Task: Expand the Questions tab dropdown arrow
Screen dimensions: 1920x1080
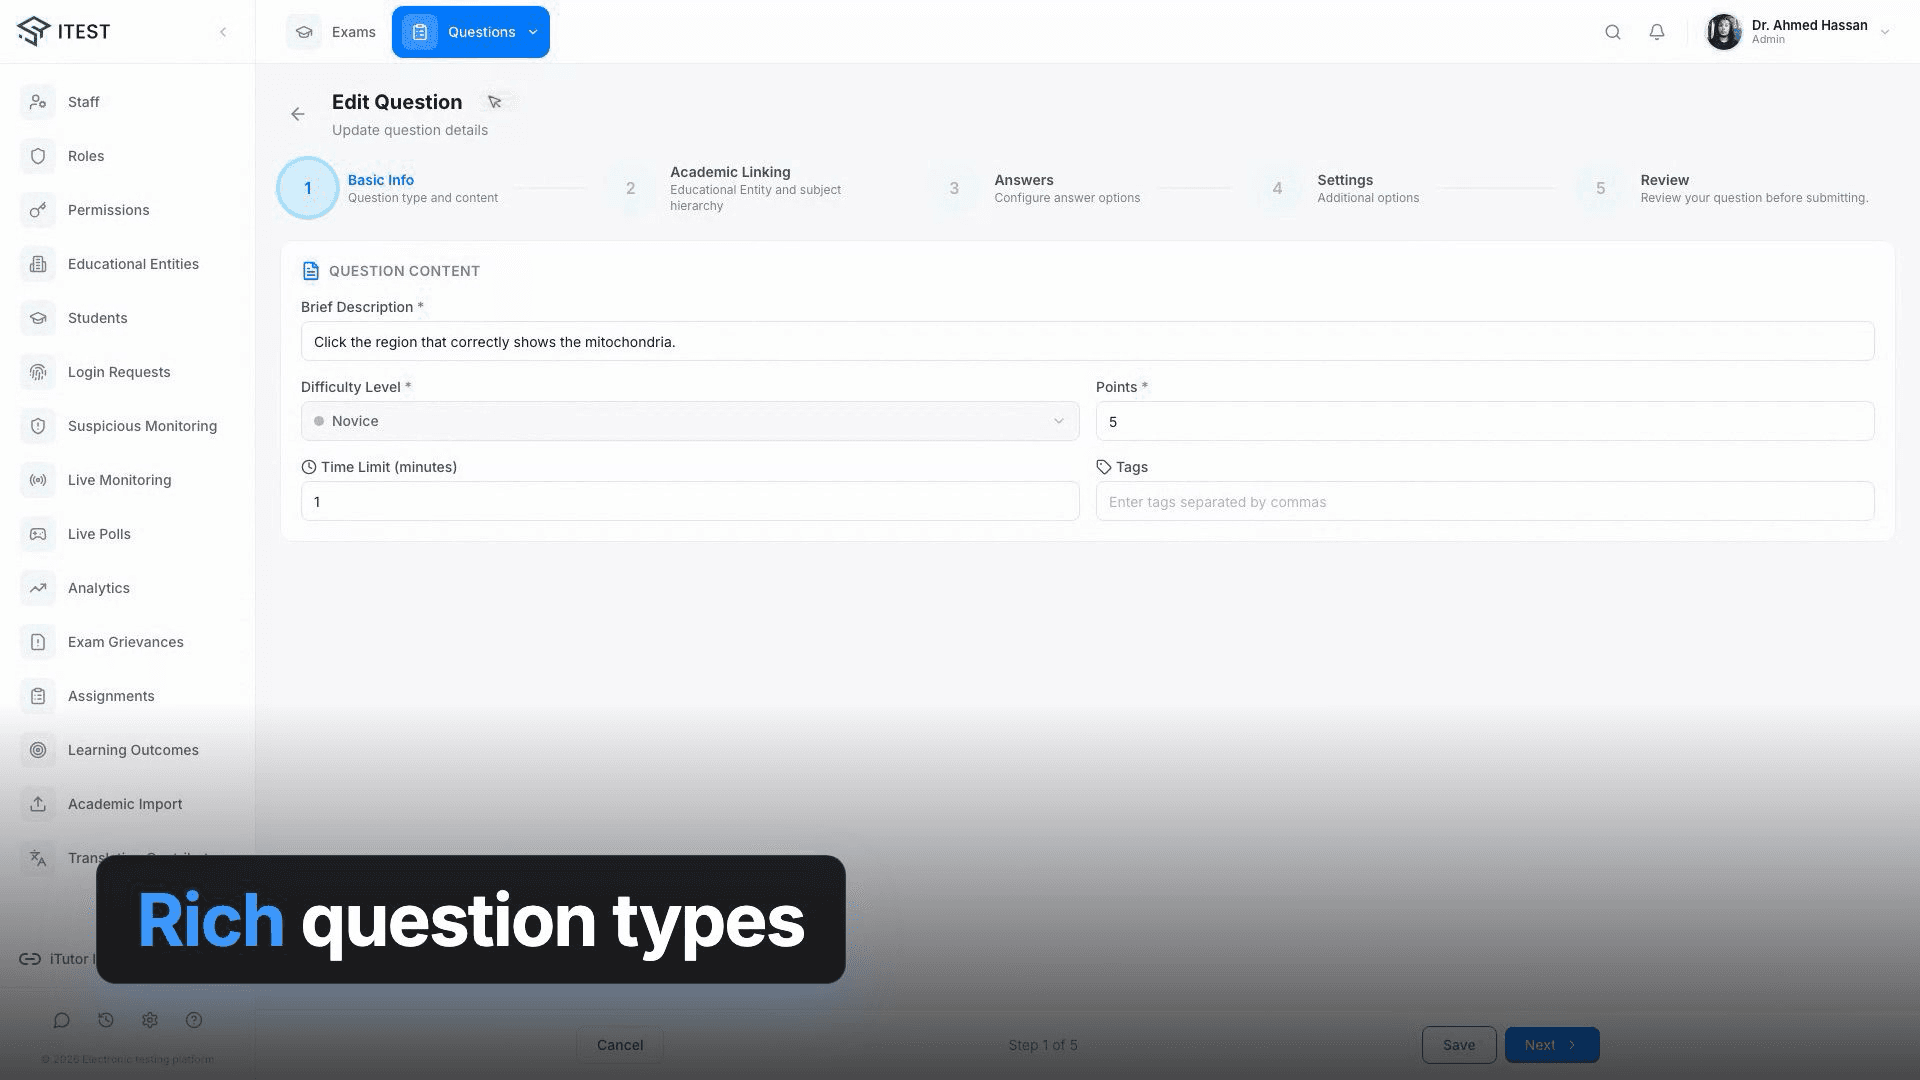Action: [533, 32]
